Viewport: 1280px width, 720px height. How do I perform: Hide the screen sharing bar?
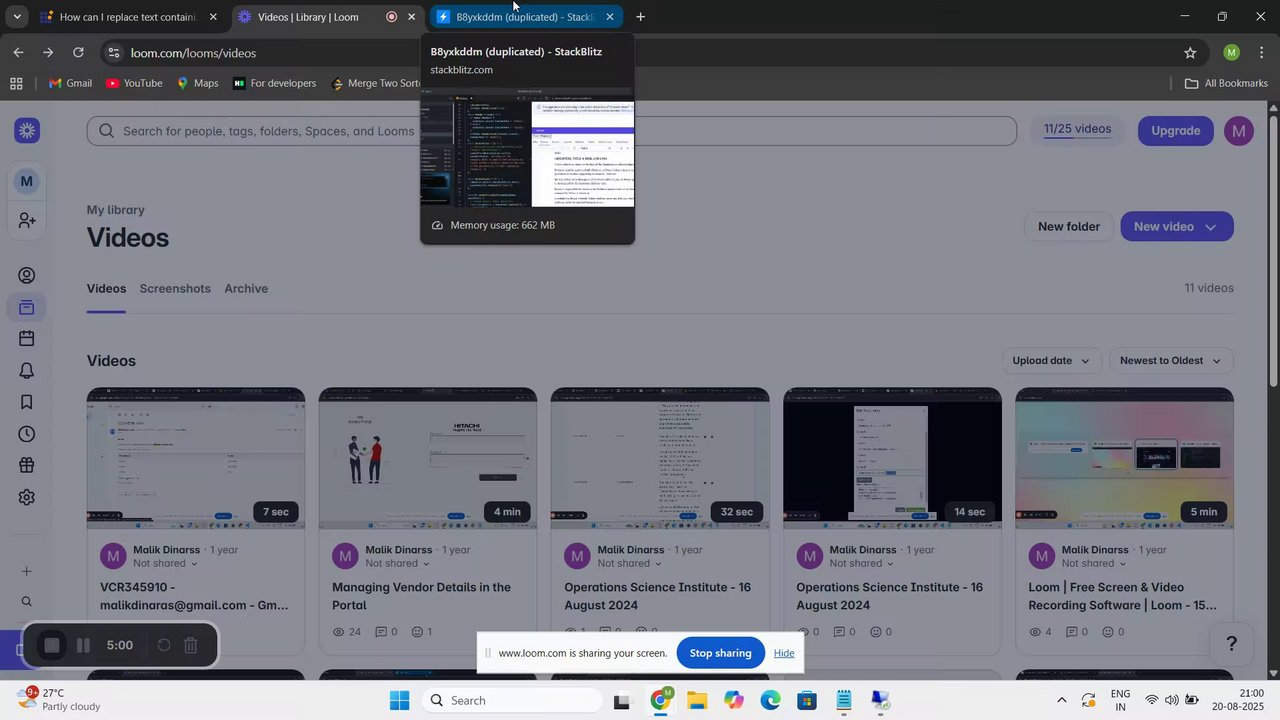[784, 653]
